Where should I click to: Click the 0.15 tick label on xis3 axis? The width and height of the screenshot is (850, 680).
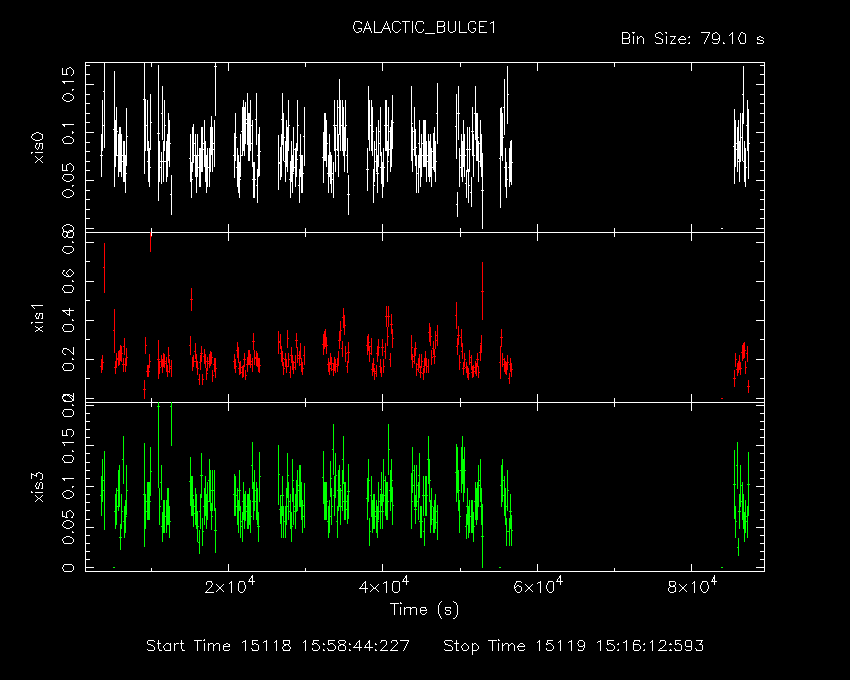coord(68,446)
